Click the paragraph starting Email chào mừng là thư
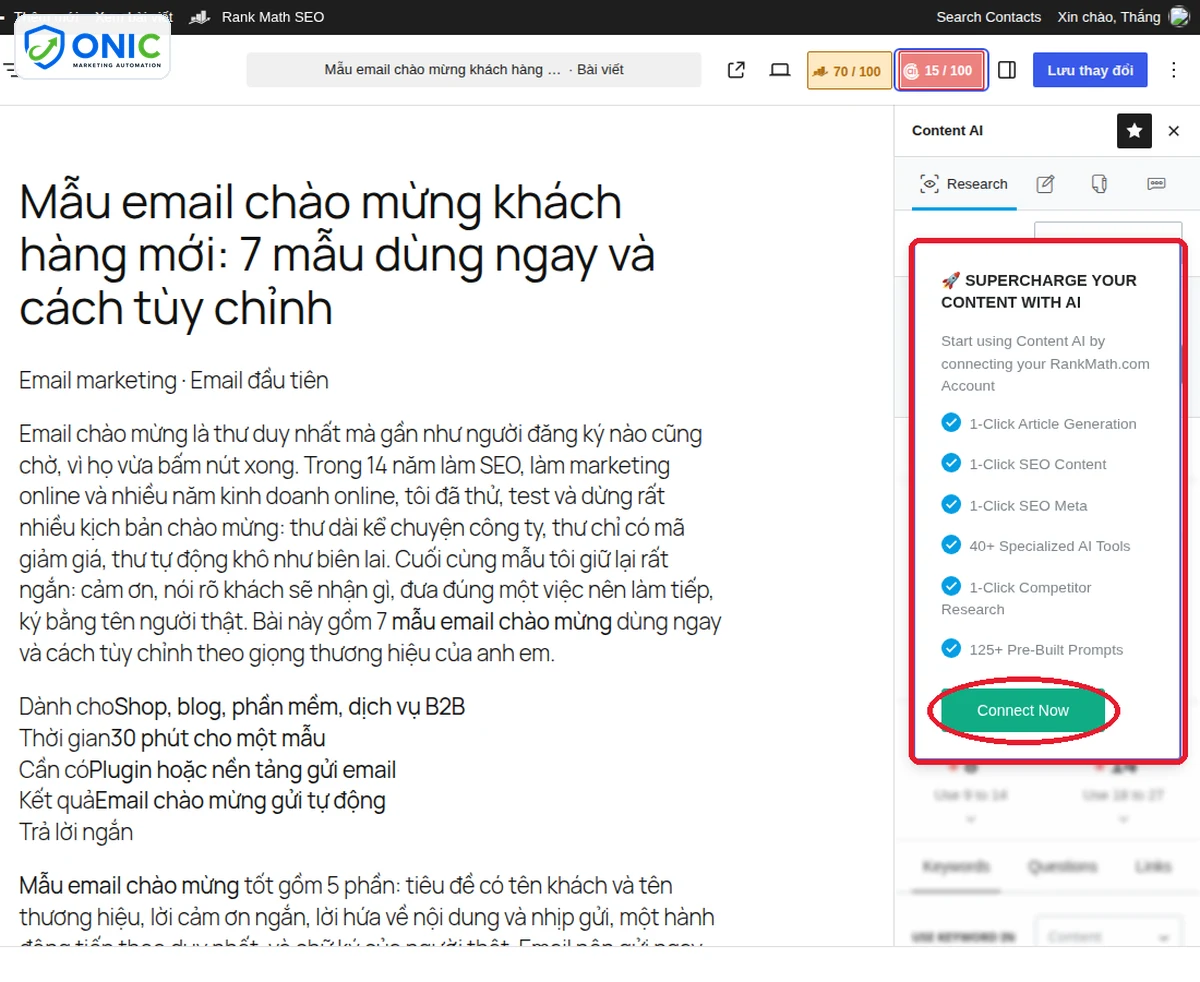 [x=371, y=544]
